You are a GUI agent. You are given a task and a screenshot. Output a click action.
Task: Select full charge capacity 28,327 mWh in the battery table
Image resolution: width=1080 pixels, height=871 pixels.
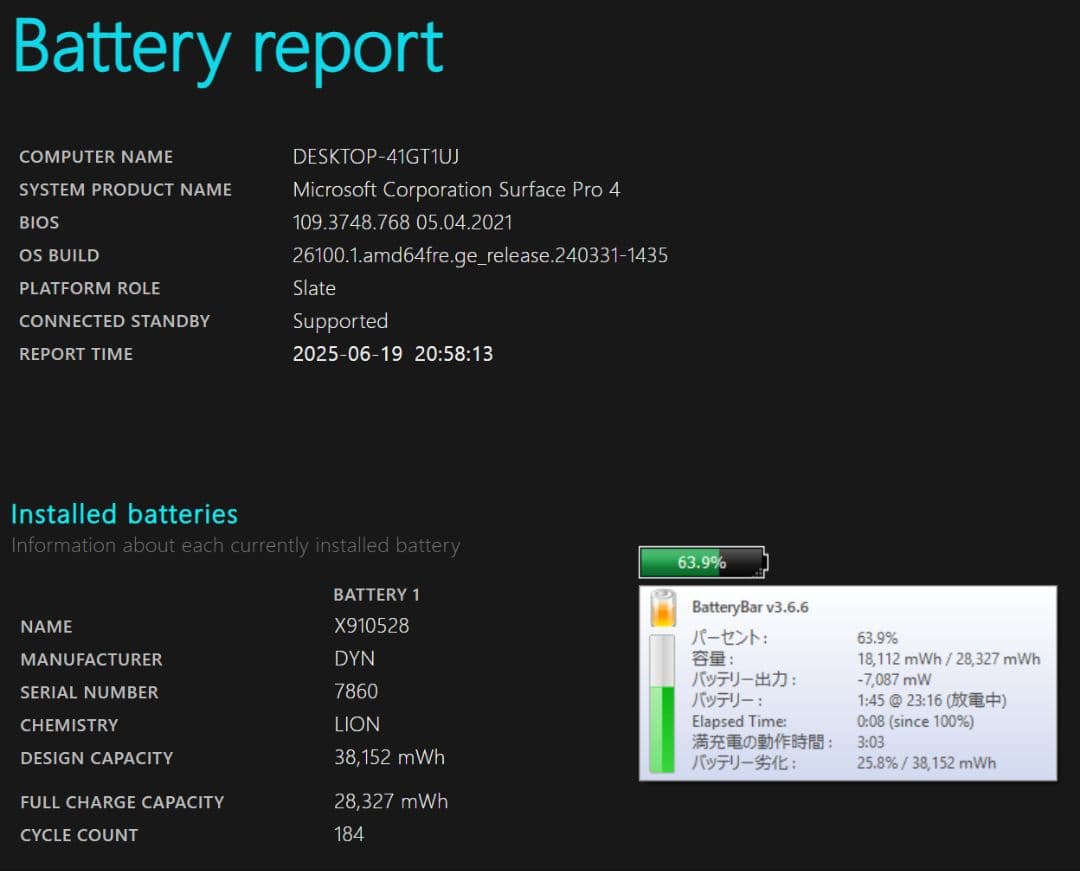(391, 801)
